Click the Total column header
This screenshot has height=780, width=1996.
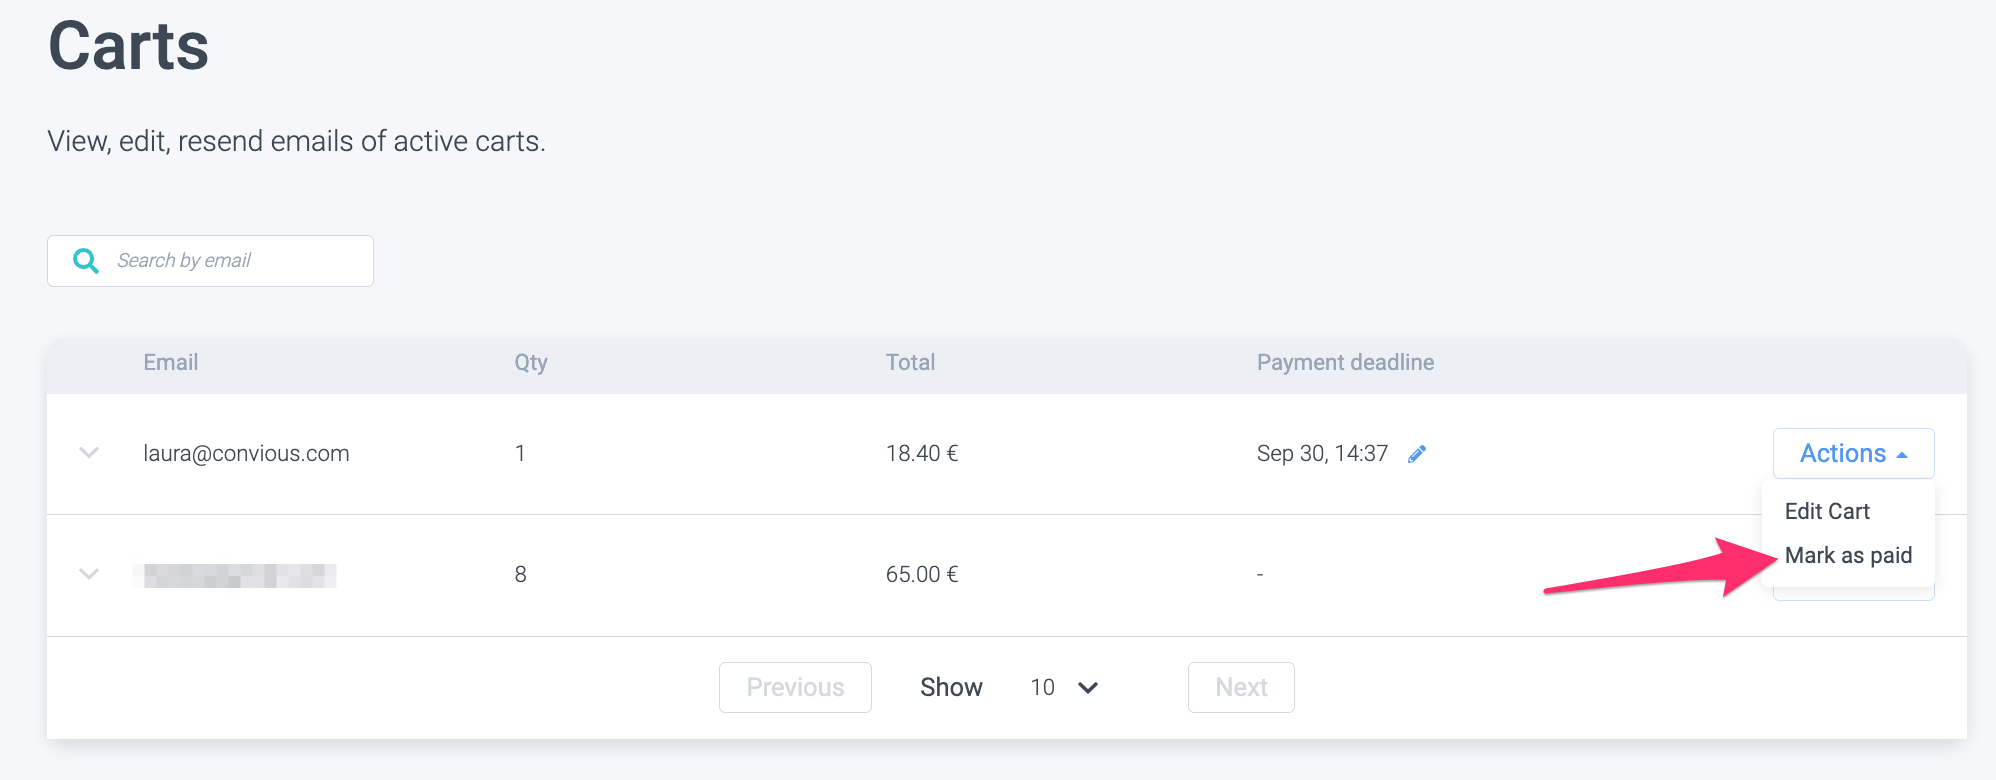(910, 363)
